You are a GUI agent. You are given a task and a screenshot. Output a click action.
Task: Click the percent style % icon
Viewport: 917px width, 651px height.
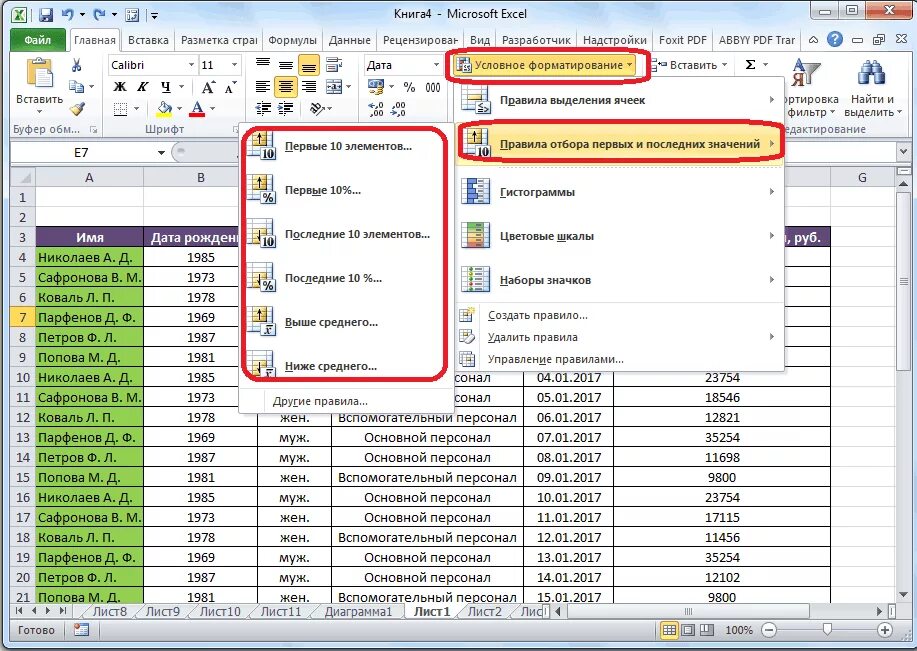409,87
